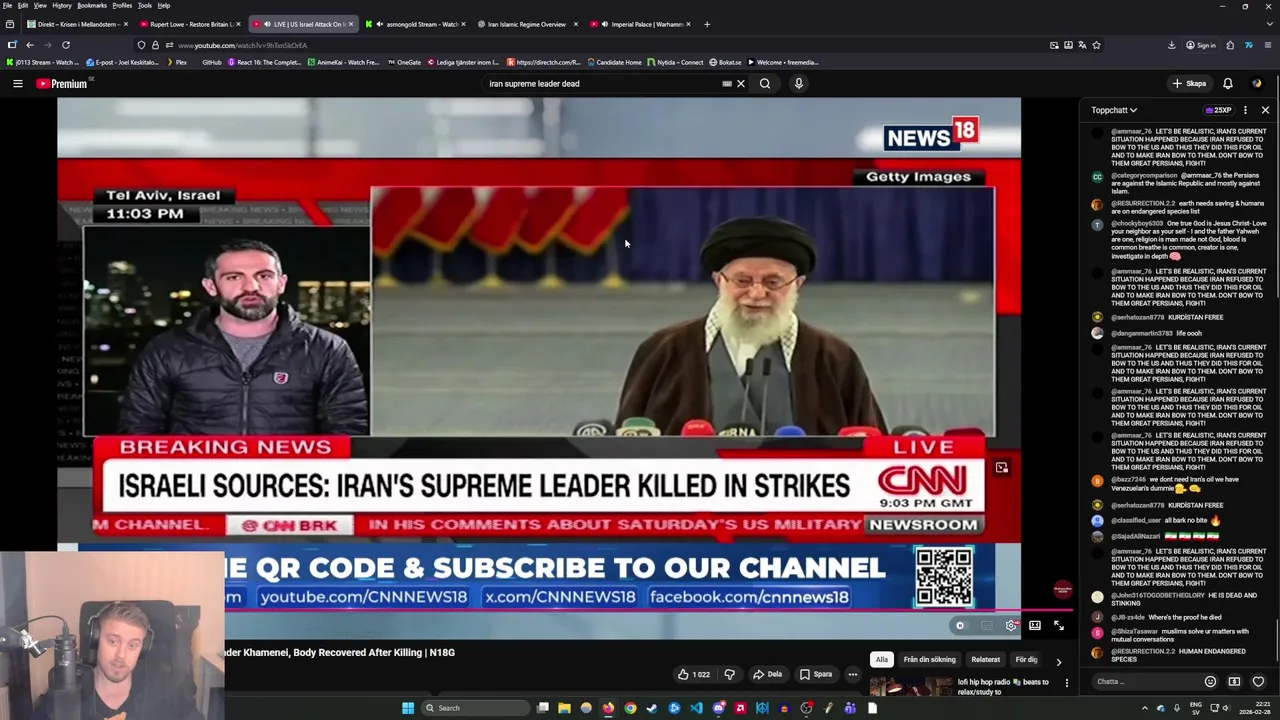Open video more actions ellipsis
This screenshot has width=1280, height=720.
(853, 674)
